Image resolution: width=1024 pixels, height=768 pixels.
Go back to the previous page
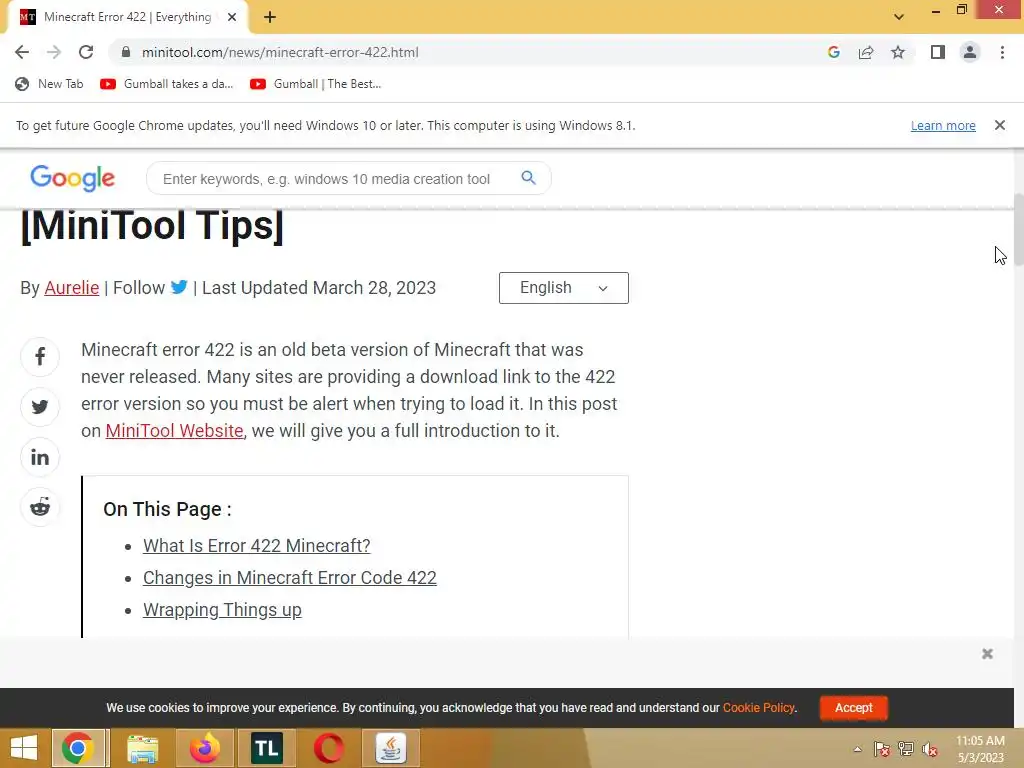click(x=22, y=52)
